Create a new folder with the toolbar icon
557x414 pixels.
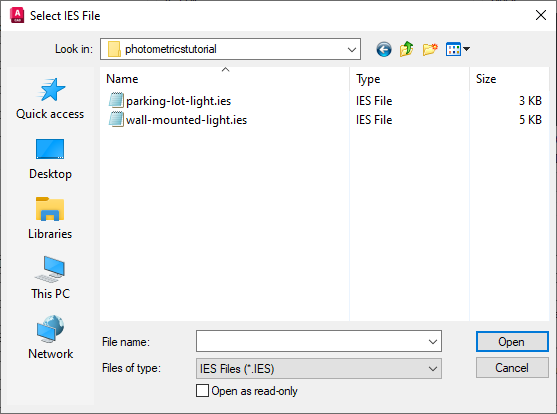click(430, 49)
